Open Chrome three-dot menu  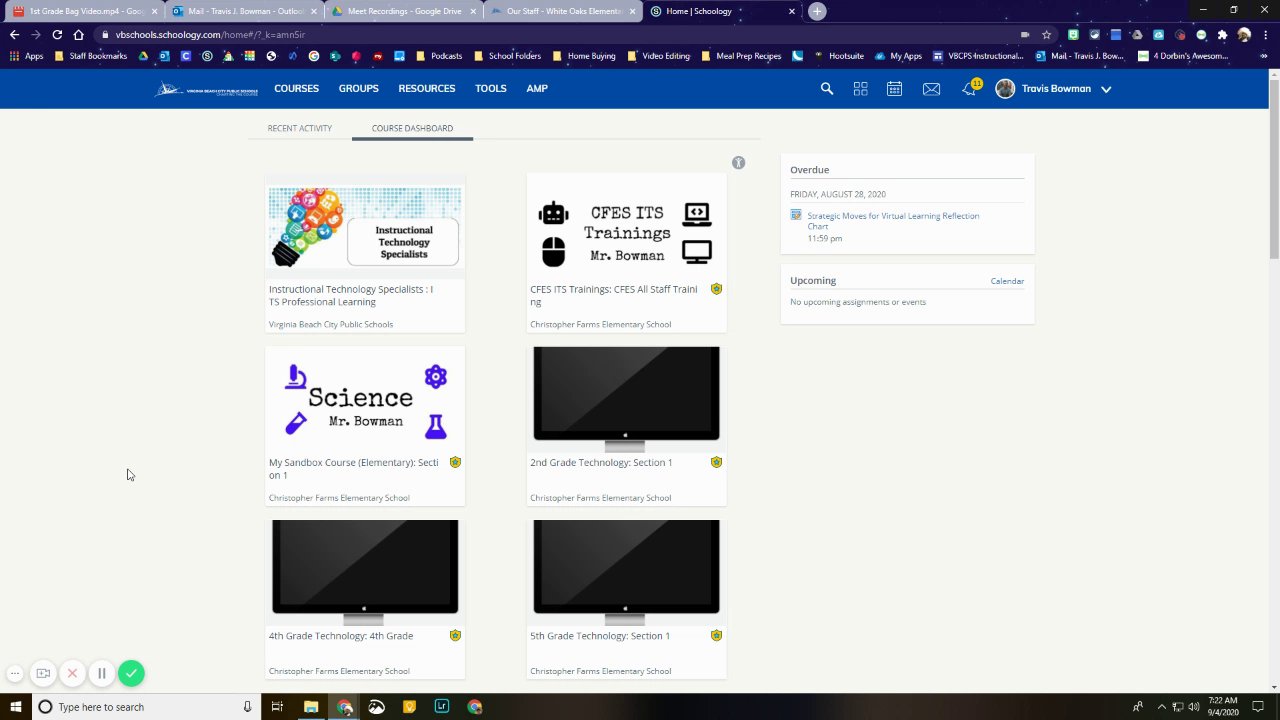tap(1265, 34)
